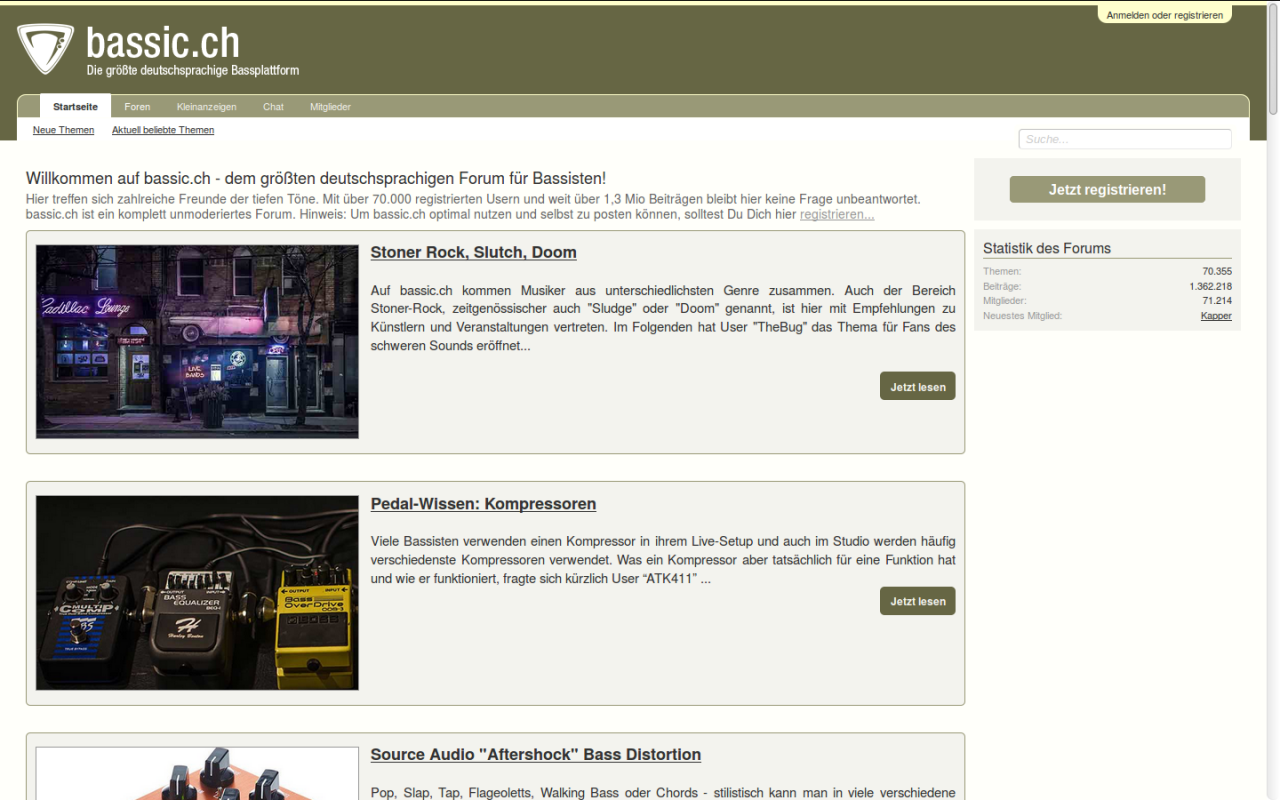Click the tagline Die größte deutschsprachige Bassplattform

[x=192, y=71]
